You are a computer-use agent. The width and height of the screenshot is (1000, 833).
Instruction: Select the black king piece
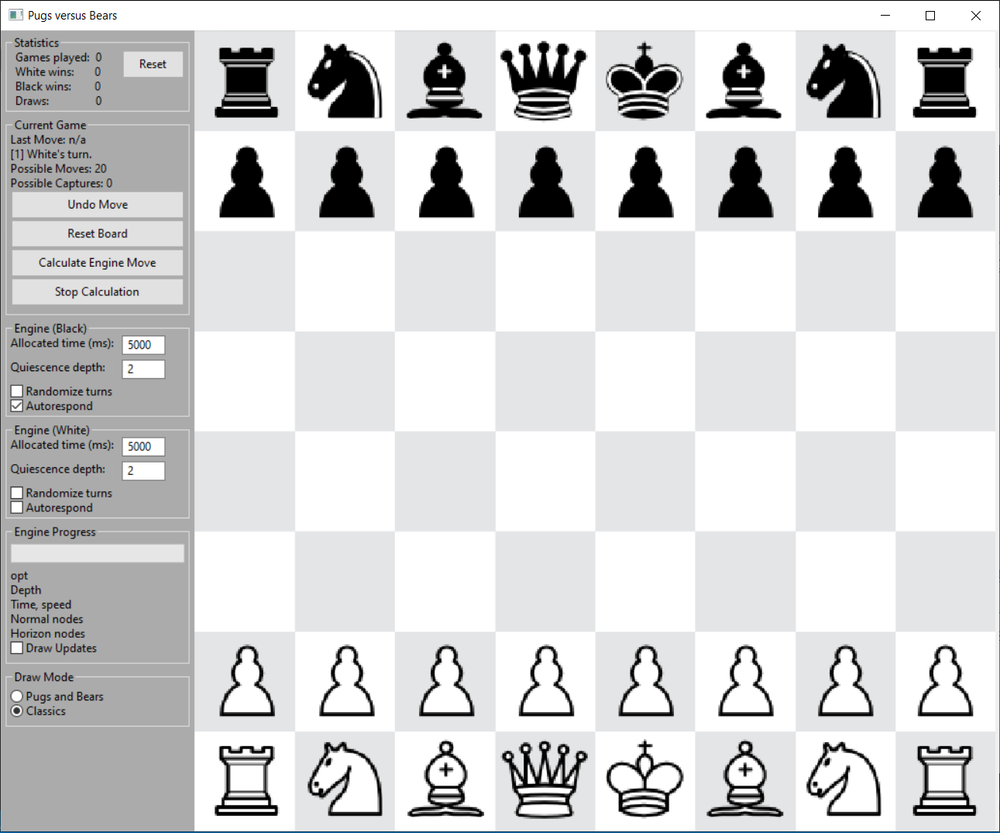645,80
